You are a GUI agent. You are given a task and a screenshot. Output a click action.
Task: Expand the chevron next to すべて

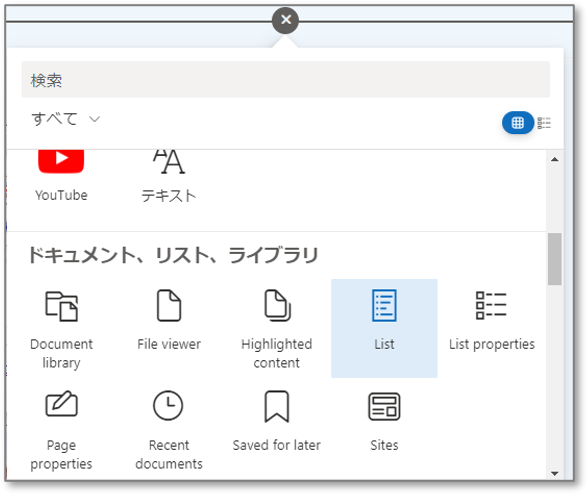point(94,119)
